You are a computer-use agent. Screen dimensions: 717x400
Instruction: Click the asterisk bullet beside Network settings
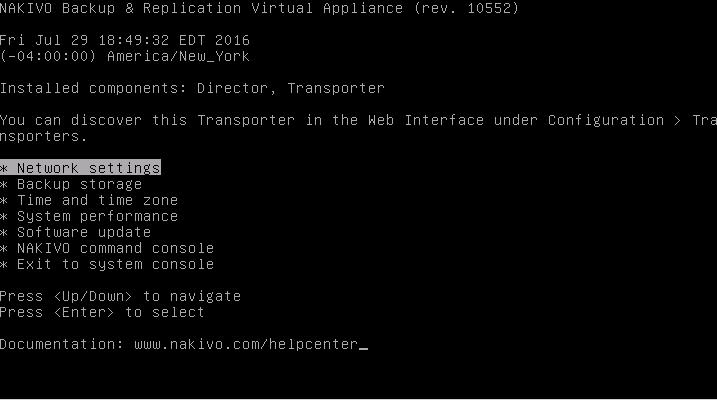[4, 168]
